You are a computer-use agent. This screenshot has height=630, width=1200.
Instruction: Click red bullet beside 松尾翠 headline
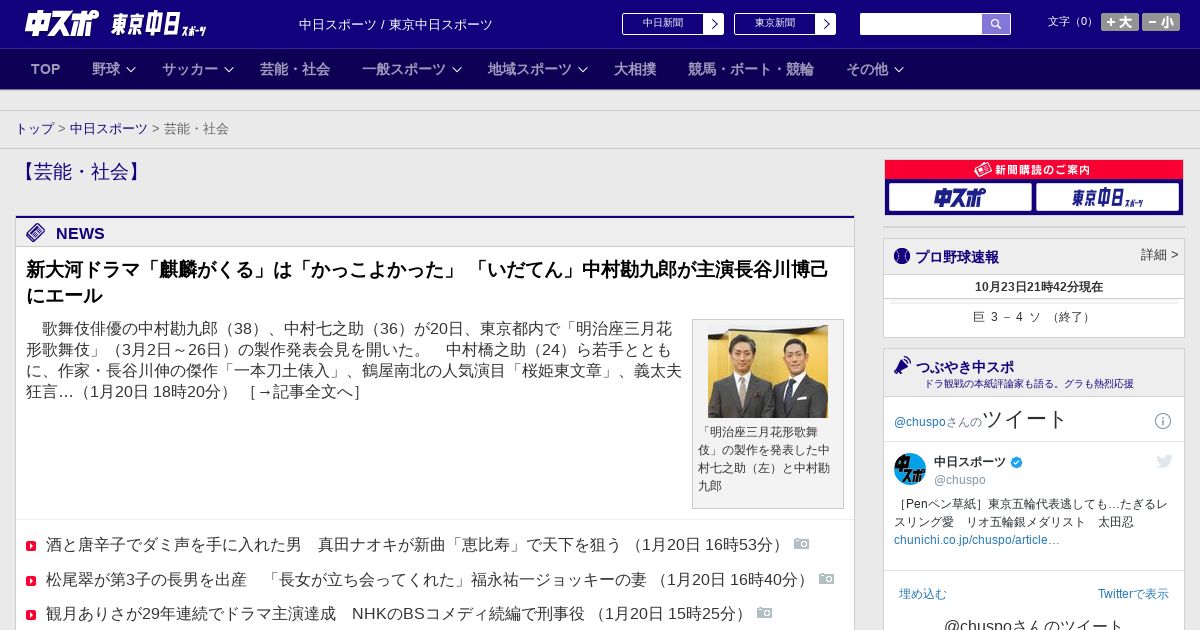[x=31, y=580]
